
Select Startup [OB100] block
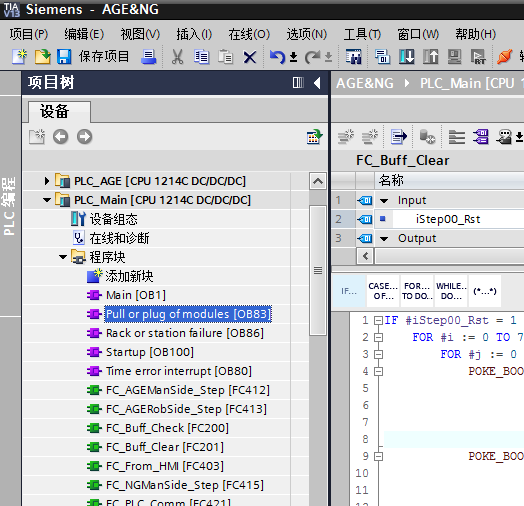point(150,352)
